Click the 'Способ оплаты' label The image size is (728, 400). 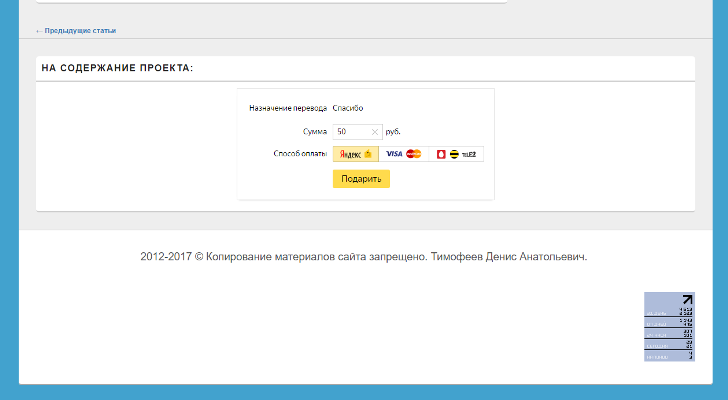click(x=300, y=154)
